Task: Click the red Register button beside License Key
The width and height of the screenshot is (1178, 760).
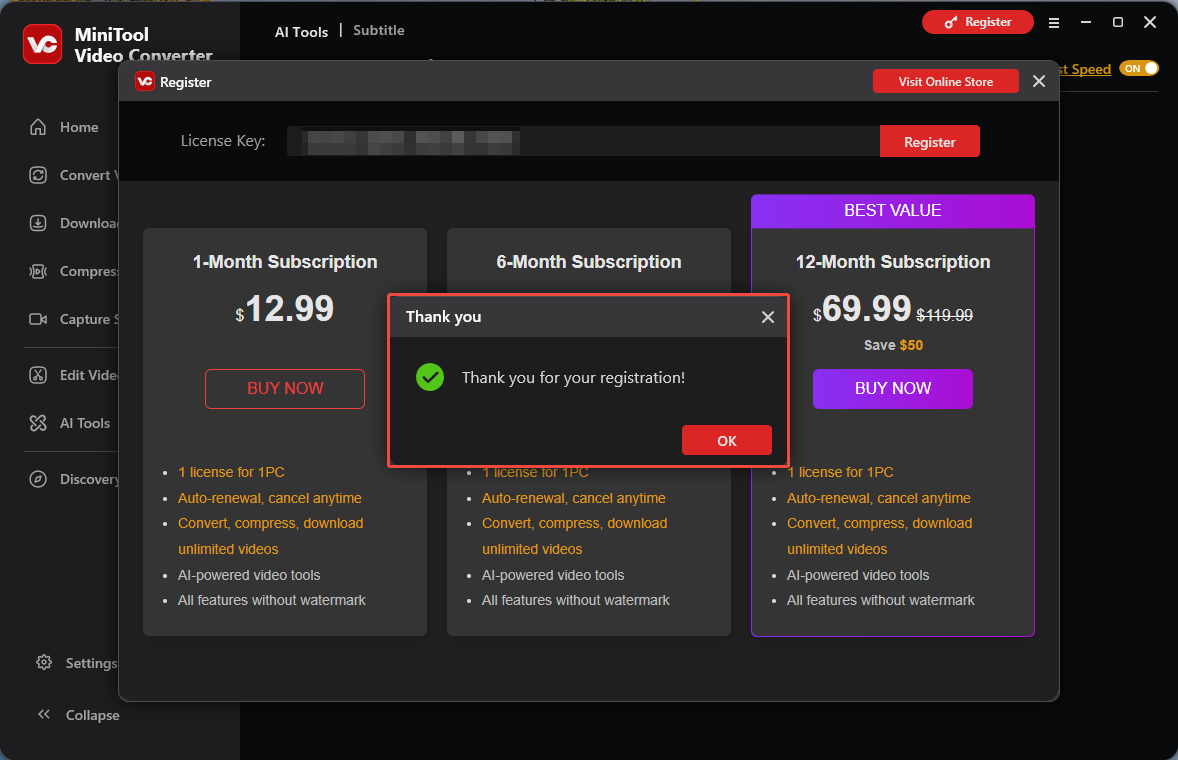Action: point(929,141)
